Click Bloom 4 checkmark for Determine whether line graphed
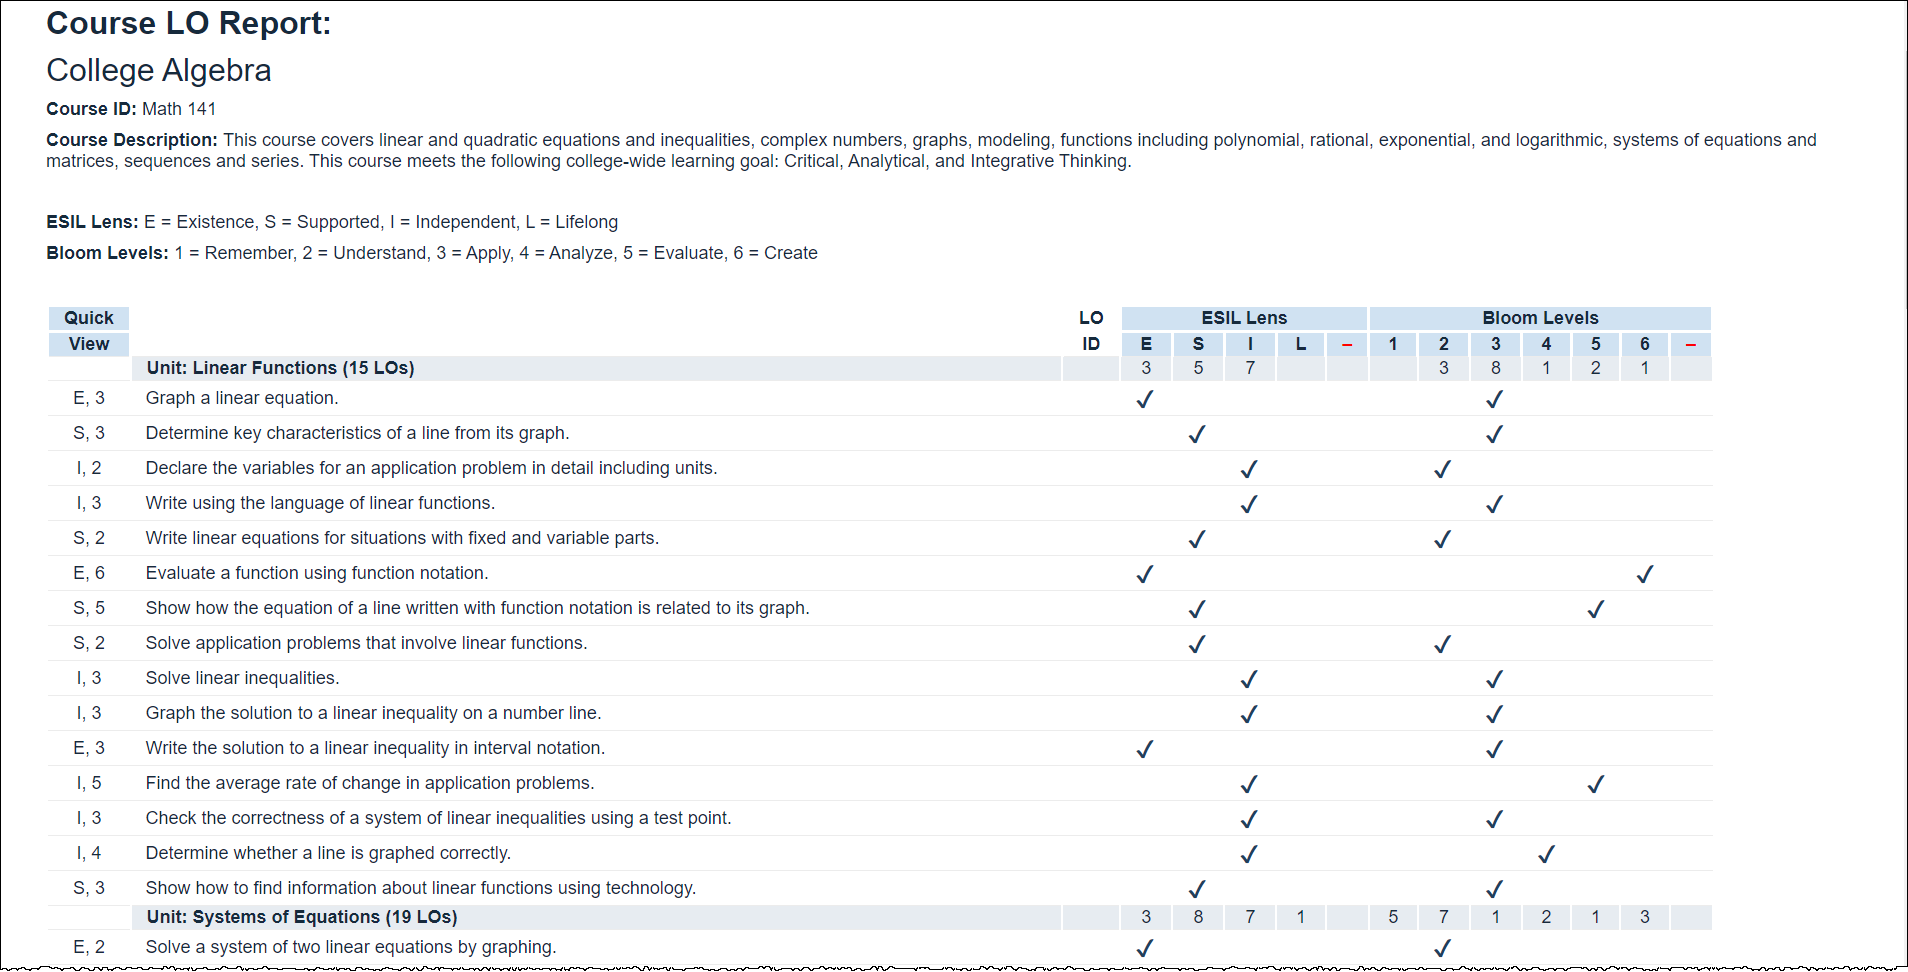Image resolution: width=1908 pixels, height=972 pixels. point(1546,854)
